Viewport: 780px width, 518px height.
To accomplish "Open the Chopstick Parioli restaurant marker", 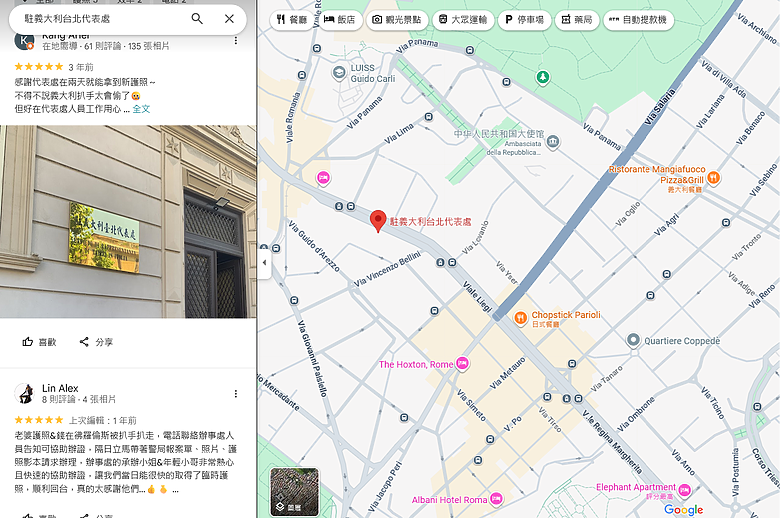I will point(520,317).
